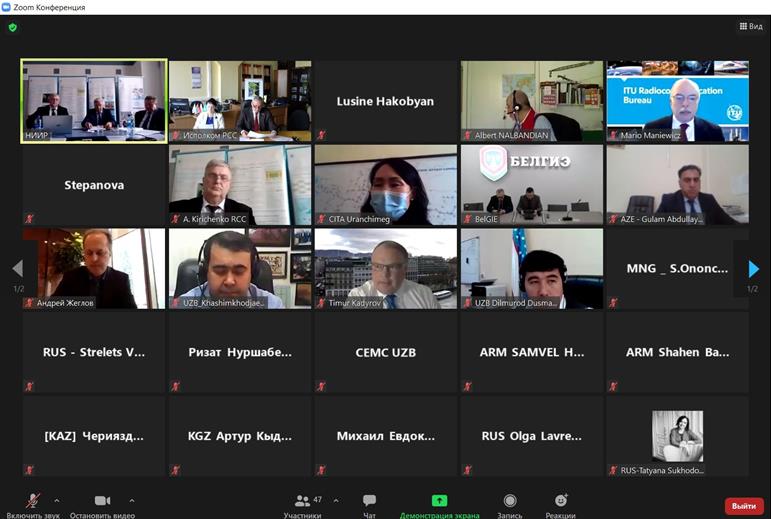Expand audio options arrow beside microphone

click(x=57, y=500)
